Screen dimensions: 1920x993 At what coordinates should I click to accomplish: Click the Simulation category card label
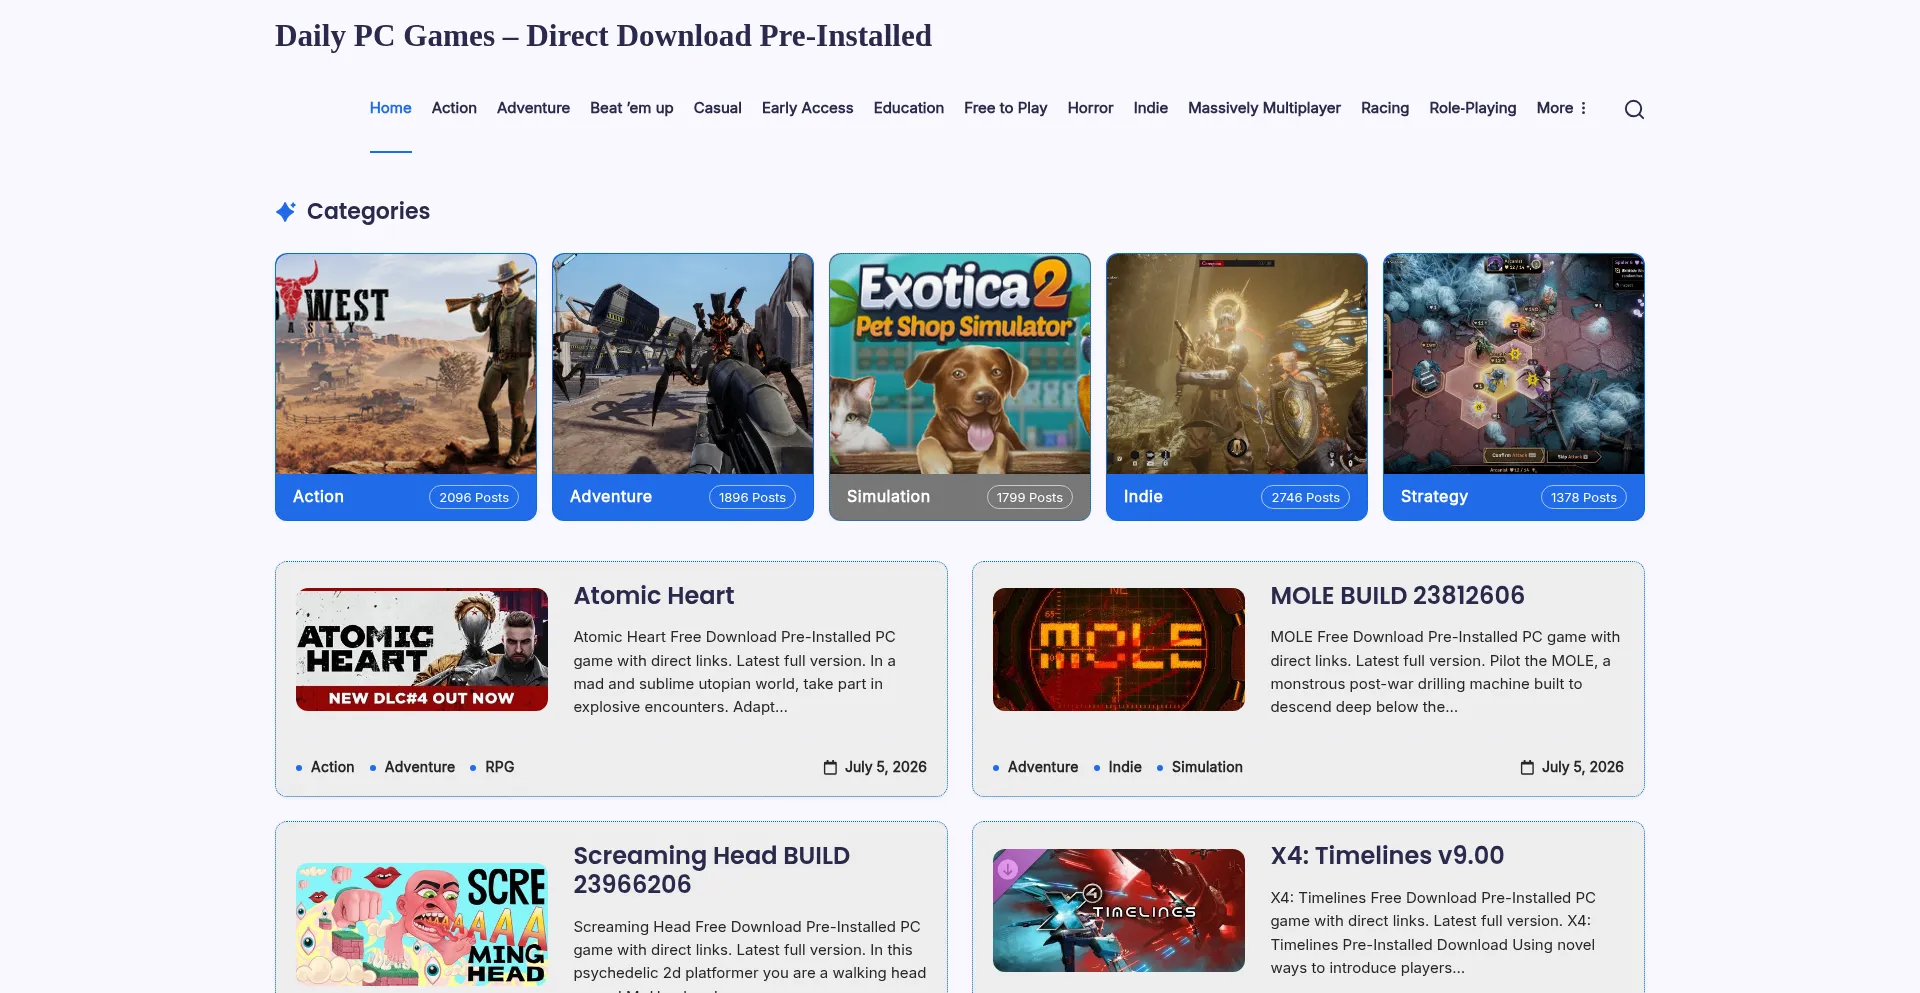pos(888,497)
